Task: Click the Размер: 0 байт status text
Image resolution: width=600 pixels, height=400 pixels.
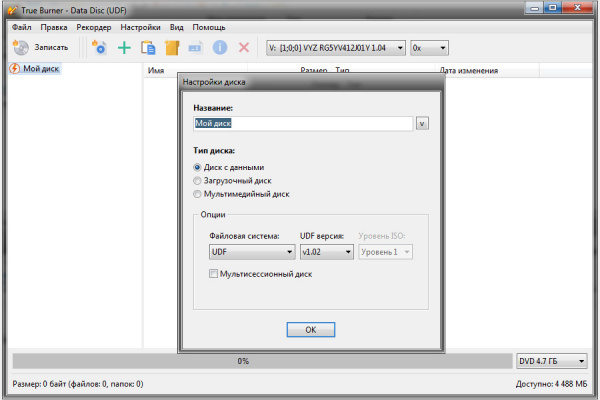Action: (x=78, y=384)
